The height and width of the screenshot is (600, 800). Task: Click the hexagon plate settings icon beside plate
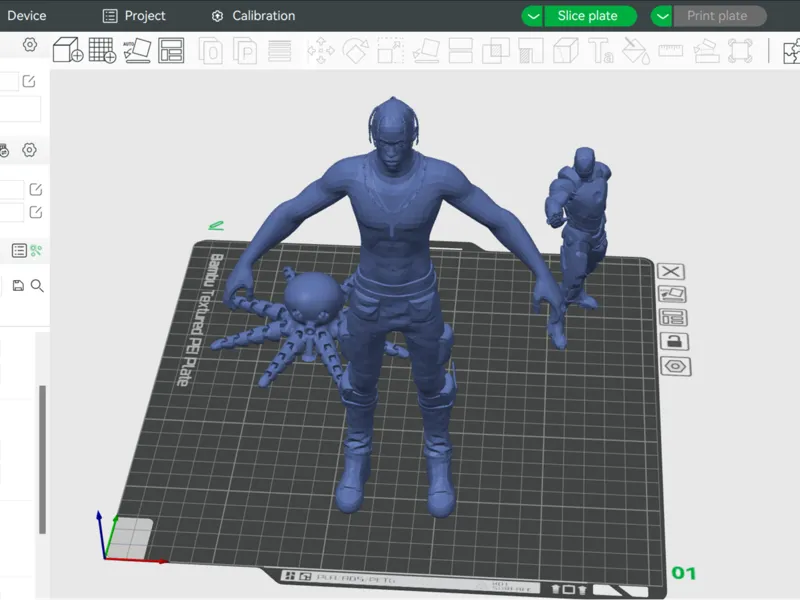tap(676, 366)
